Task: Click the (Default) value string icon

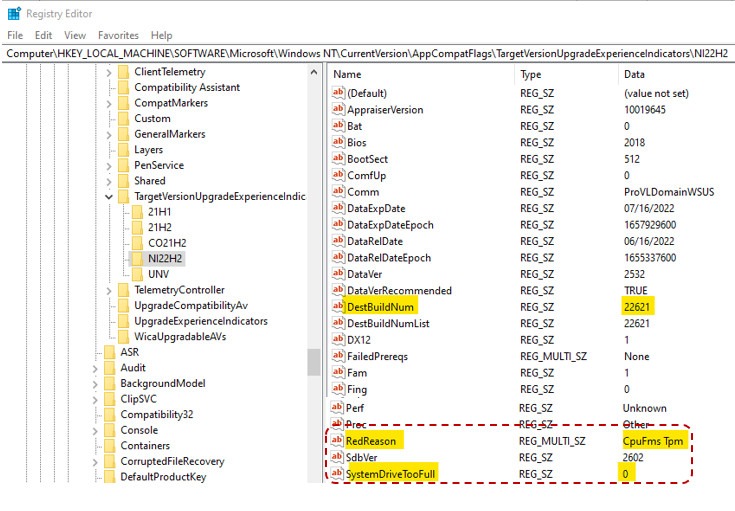Action: point(338,93)
